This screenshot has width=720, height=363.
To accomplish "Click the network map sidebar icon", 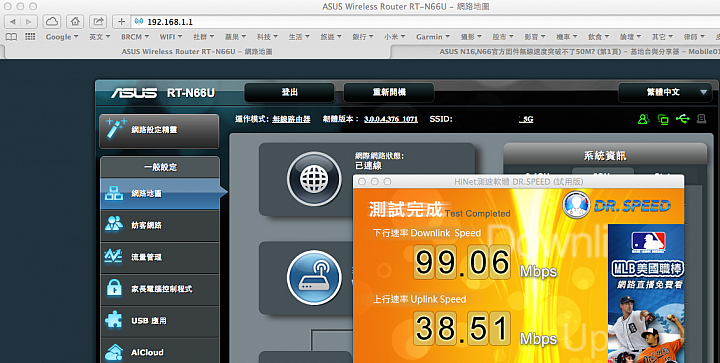I will tap(113, 194).
